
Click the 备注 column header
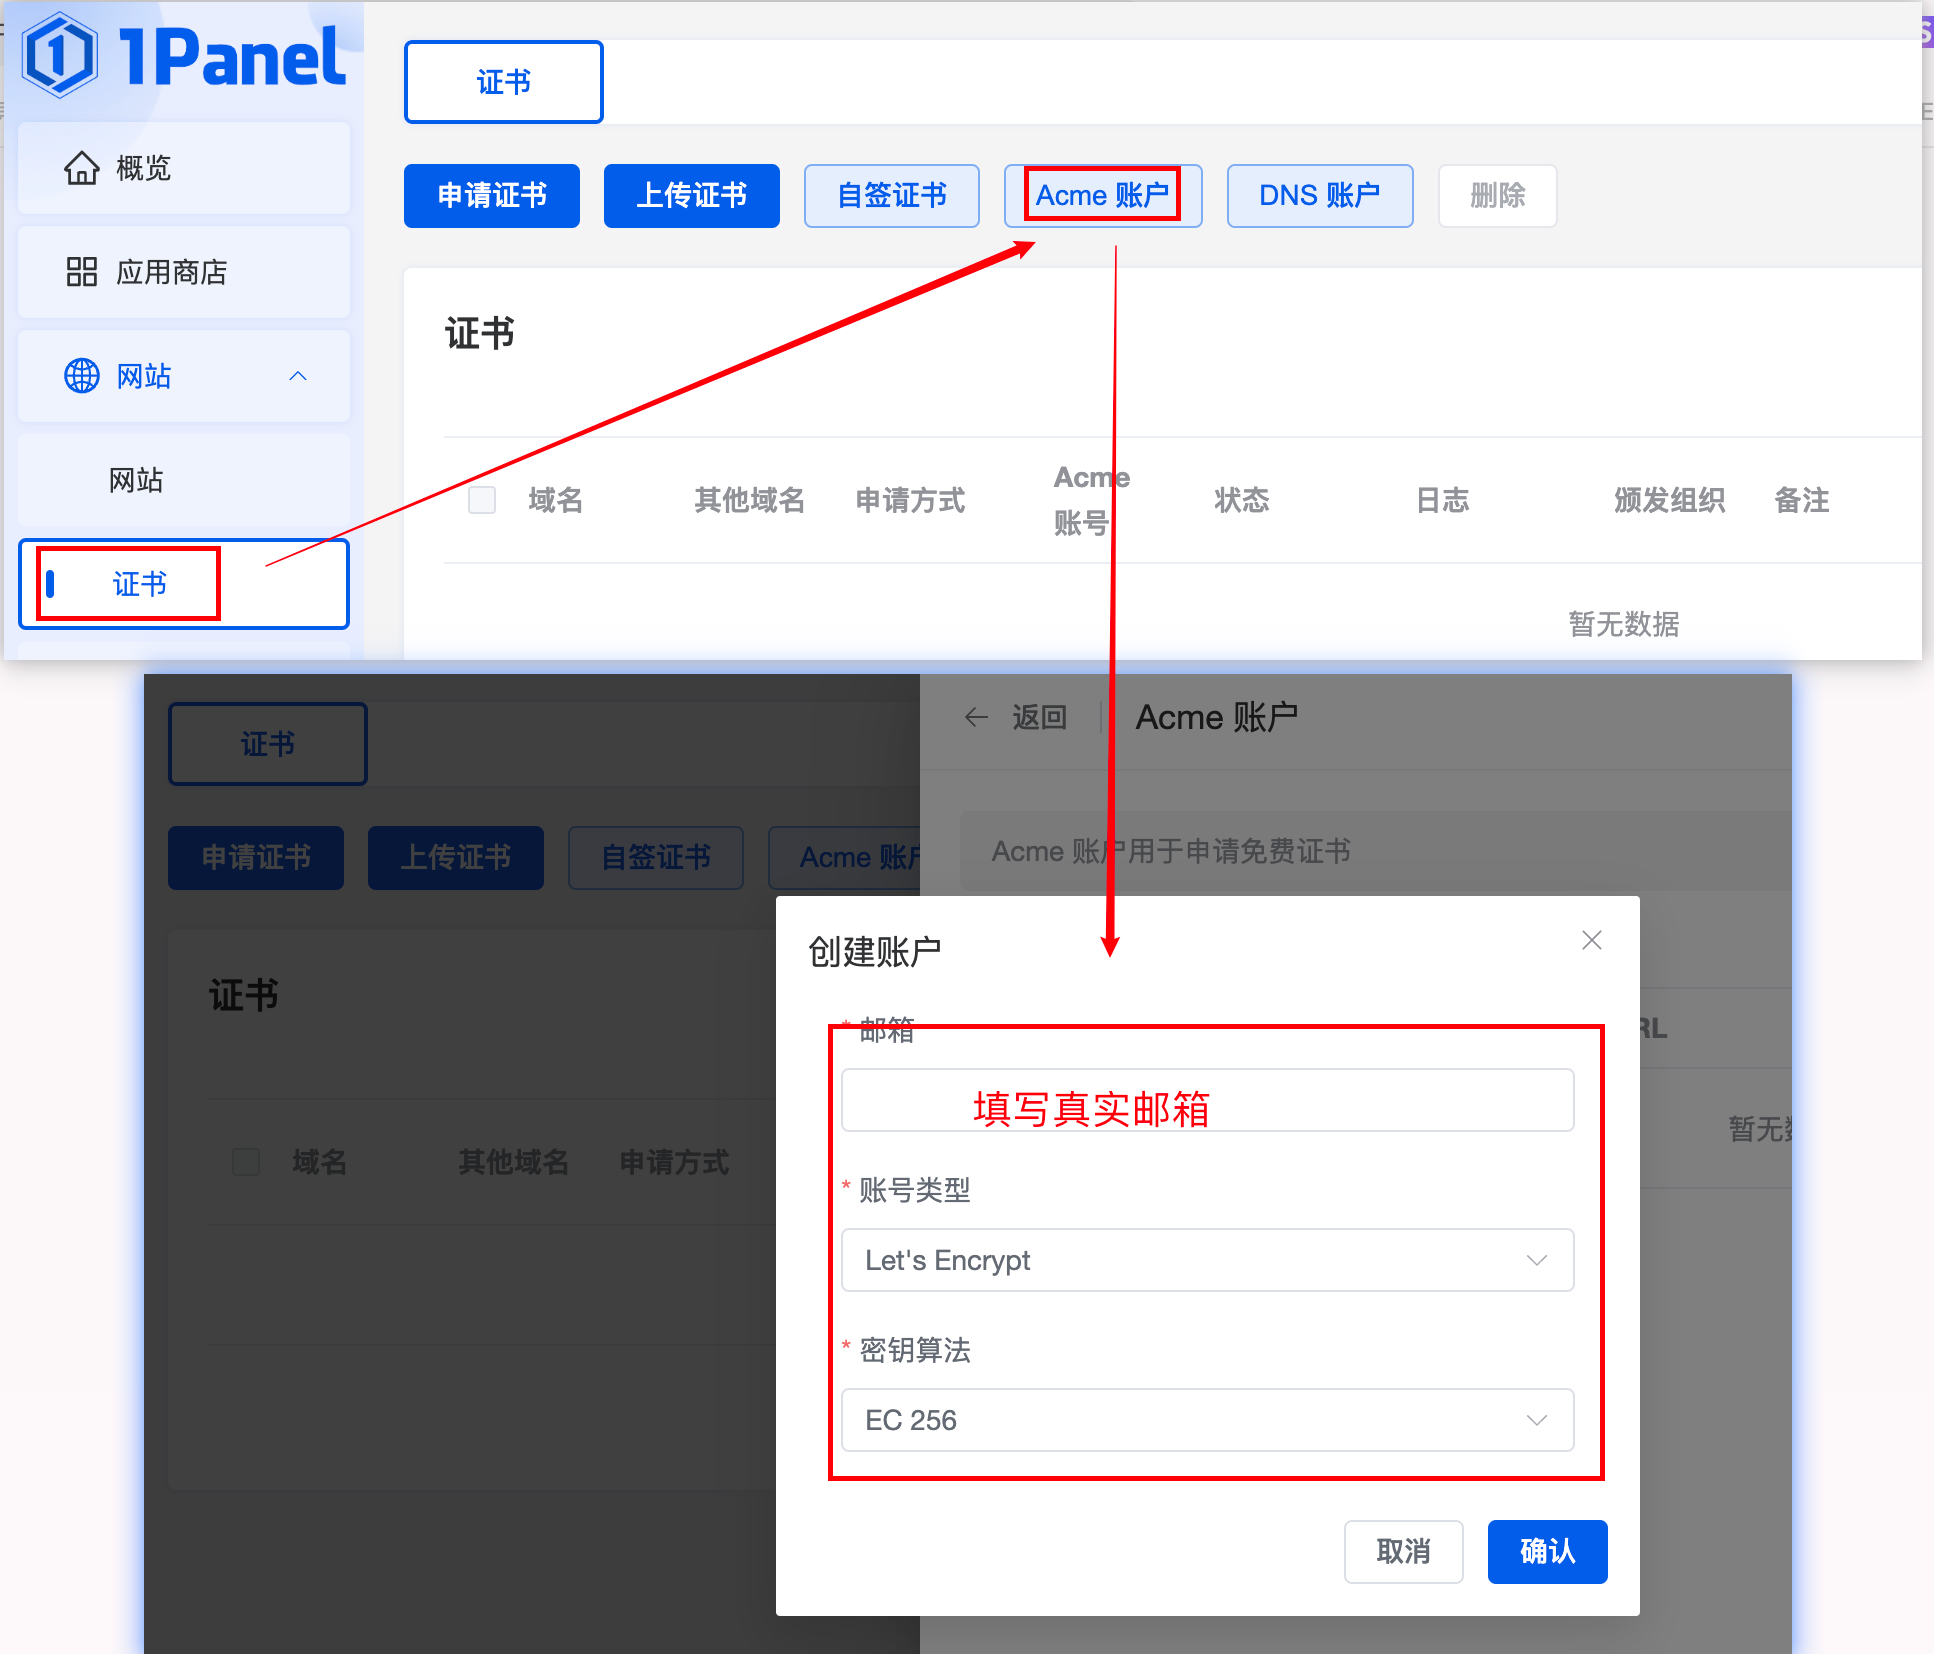coord(1802,500)
